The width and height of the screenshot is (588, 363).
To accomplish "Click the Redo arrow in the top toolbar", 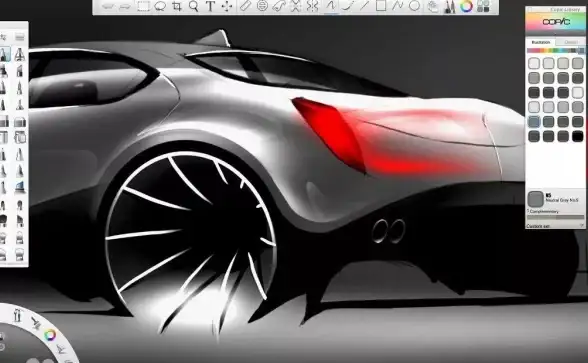I will 125,6.
